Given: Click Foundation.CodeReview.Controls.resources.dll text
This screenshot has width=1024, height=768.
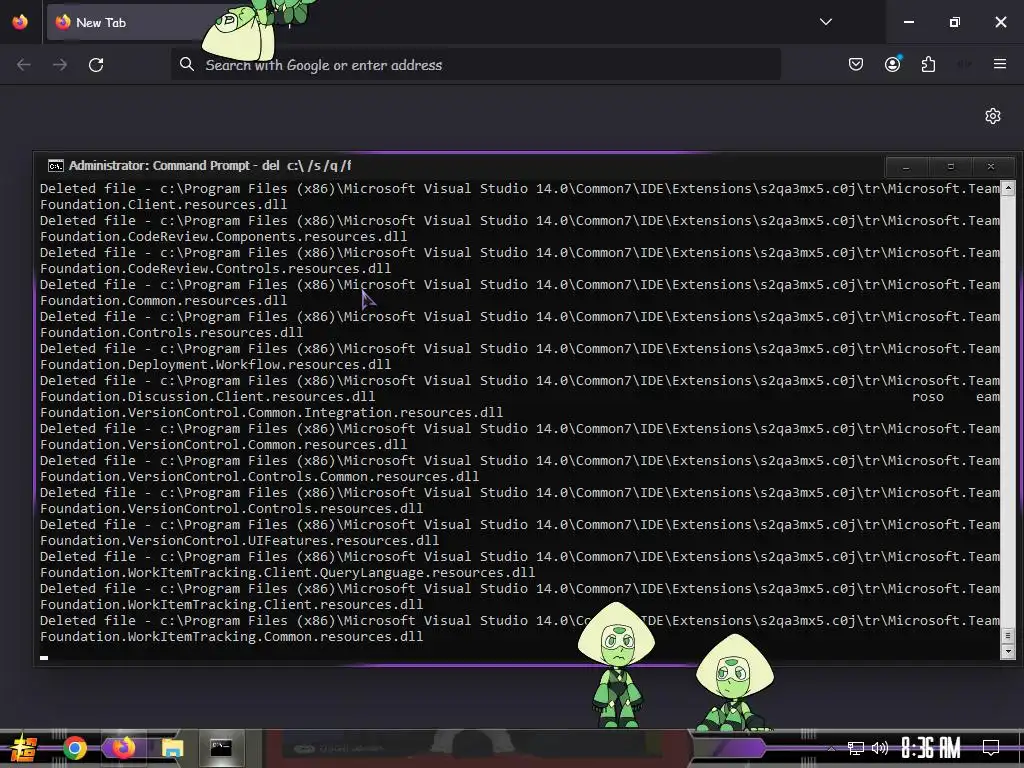Looking at the screenshot, I should click(216, 268).
